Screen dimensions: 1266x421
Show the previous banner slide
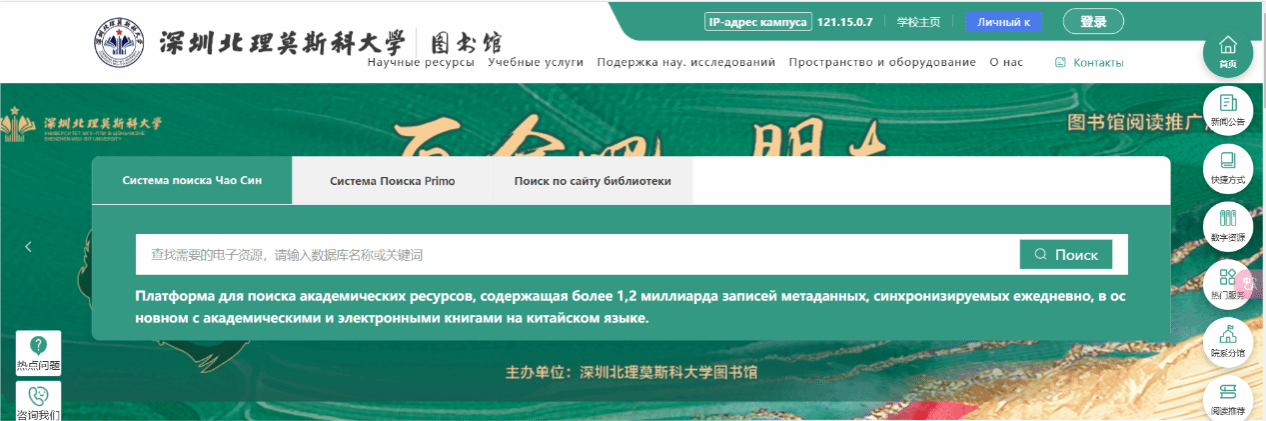pos(29,247)
